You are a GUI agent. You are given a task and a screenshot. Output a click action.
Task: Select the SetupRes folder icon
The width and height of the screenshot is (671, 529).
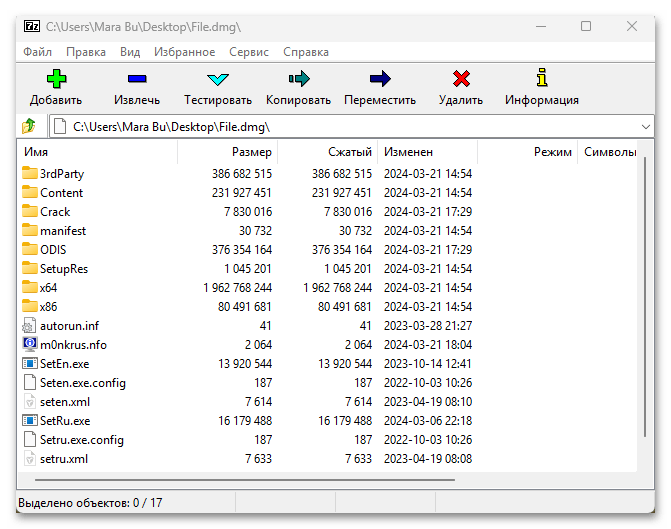click(30, 268)
